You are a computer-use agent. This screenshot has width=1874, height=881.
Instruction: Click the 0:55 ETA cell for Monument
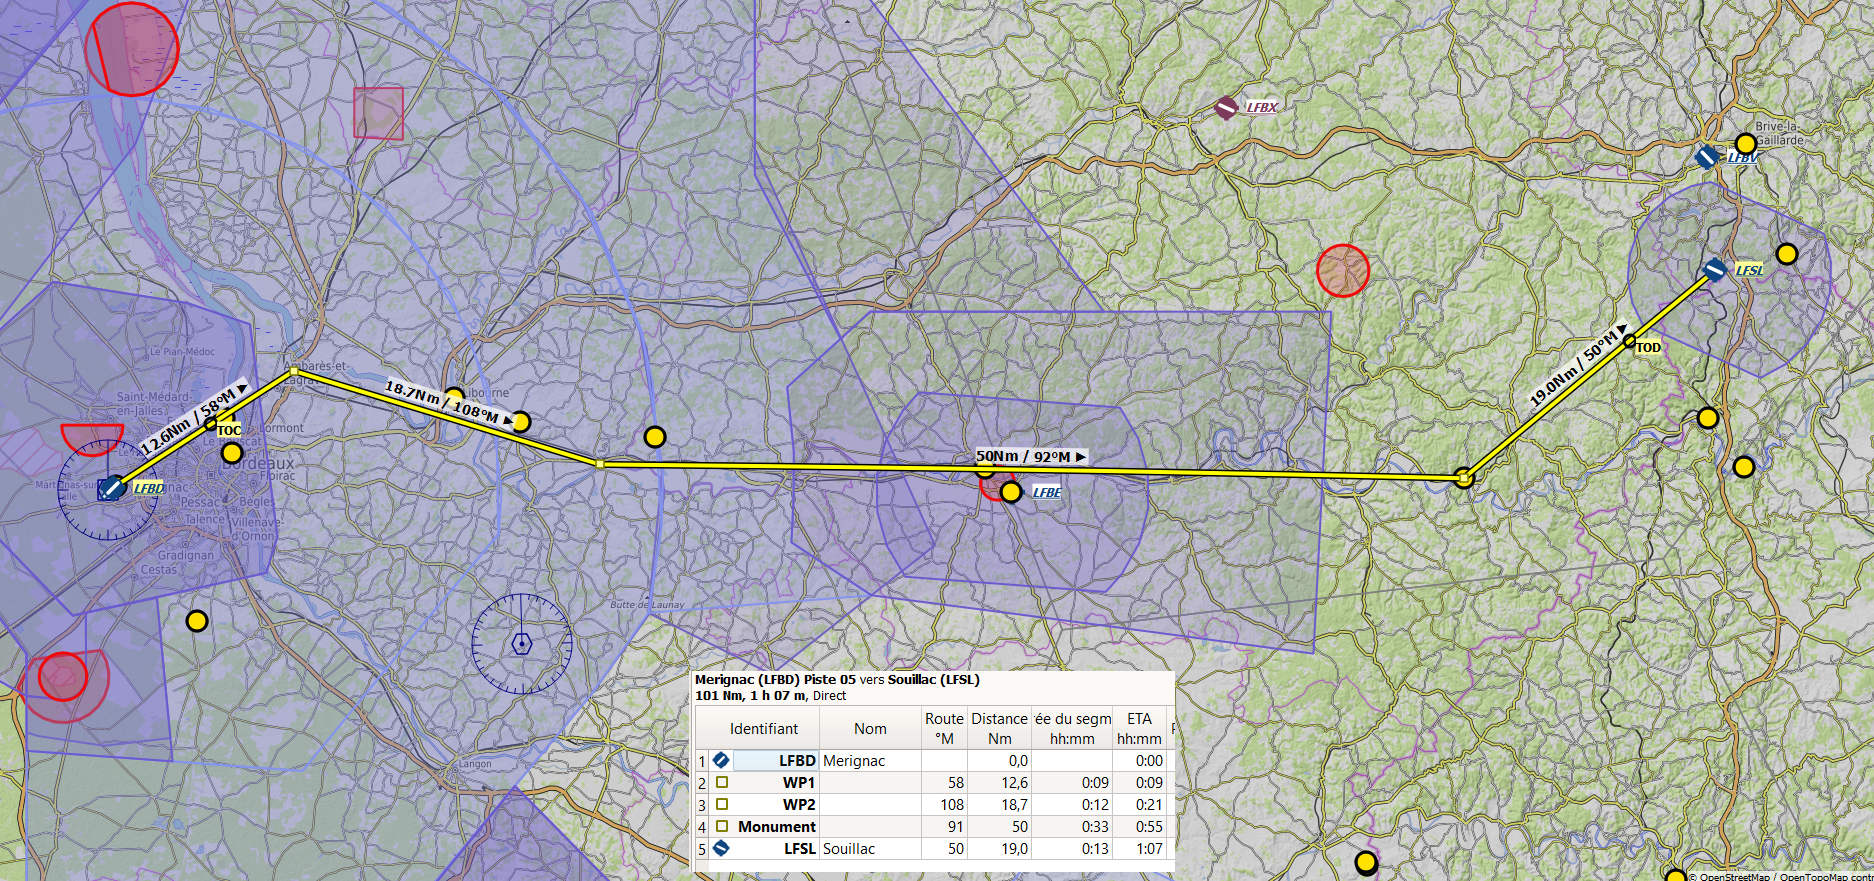tap(1139, 827)
